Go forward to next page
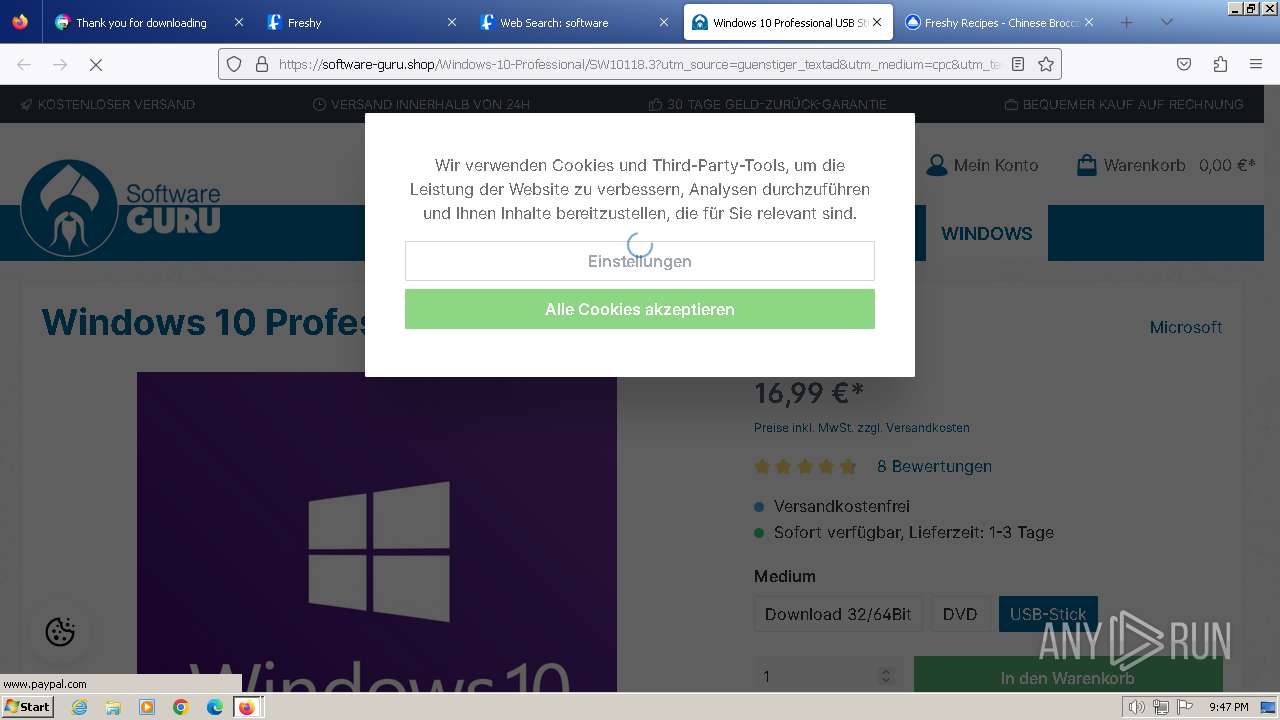The height and width of the screenshot is (720, 1280). (60, 64)
